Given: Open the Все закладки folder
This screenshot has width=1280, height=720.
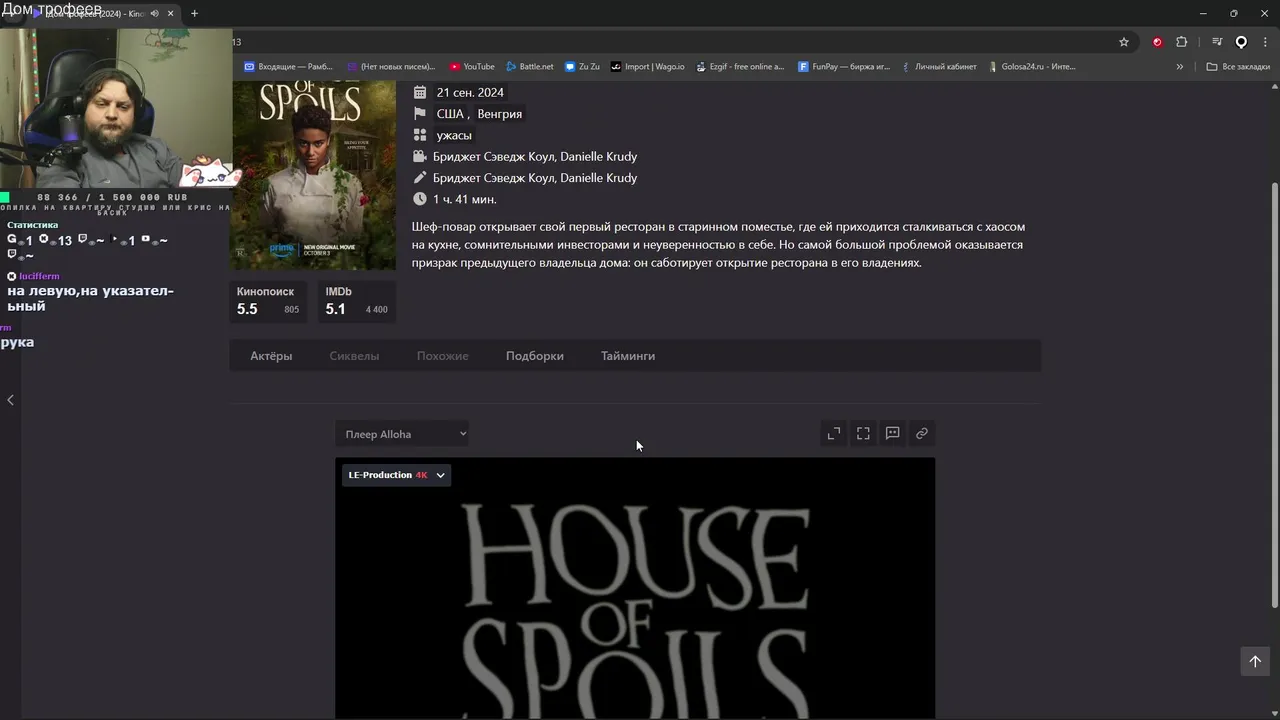Looking at the screenshot, I should pos(1238,67).
